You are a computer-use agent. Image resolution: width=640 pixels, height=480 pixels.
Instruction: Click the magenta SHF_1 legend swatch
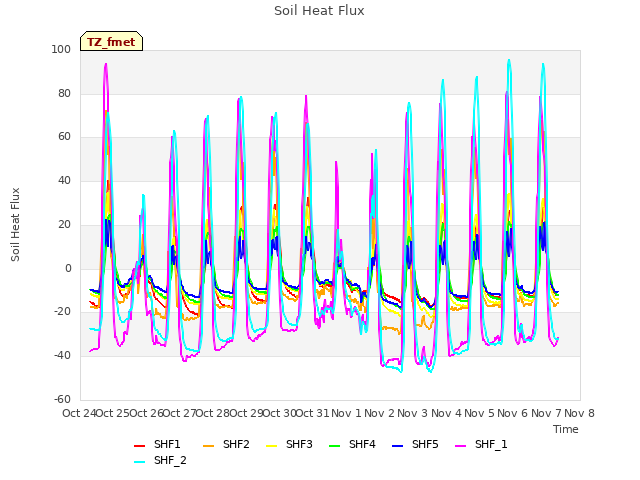[x=460, y=446]
